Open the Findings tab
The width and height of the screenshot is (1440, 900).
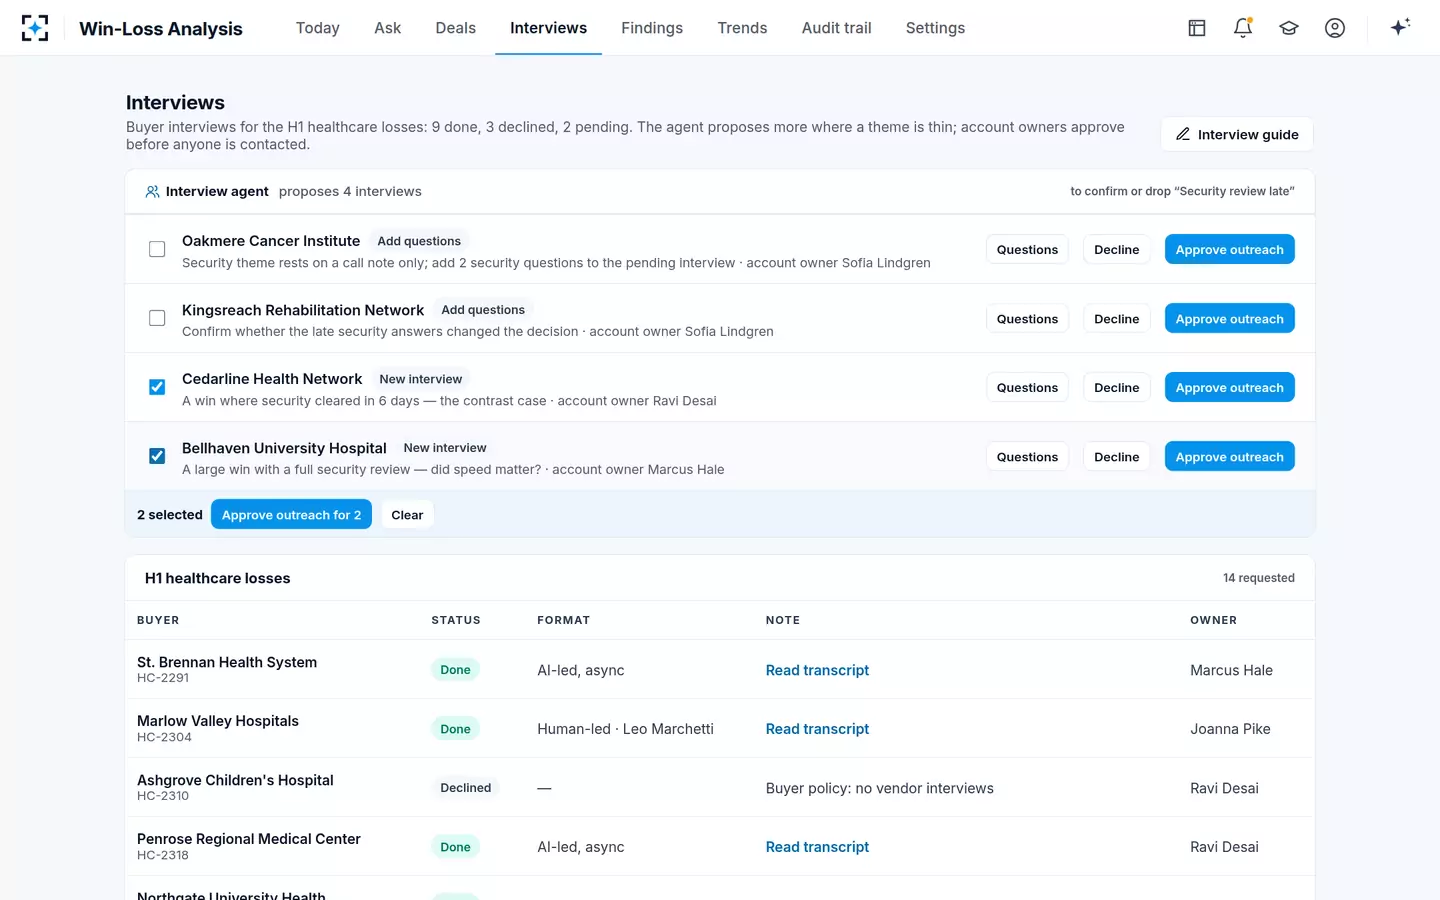(652, 28)
